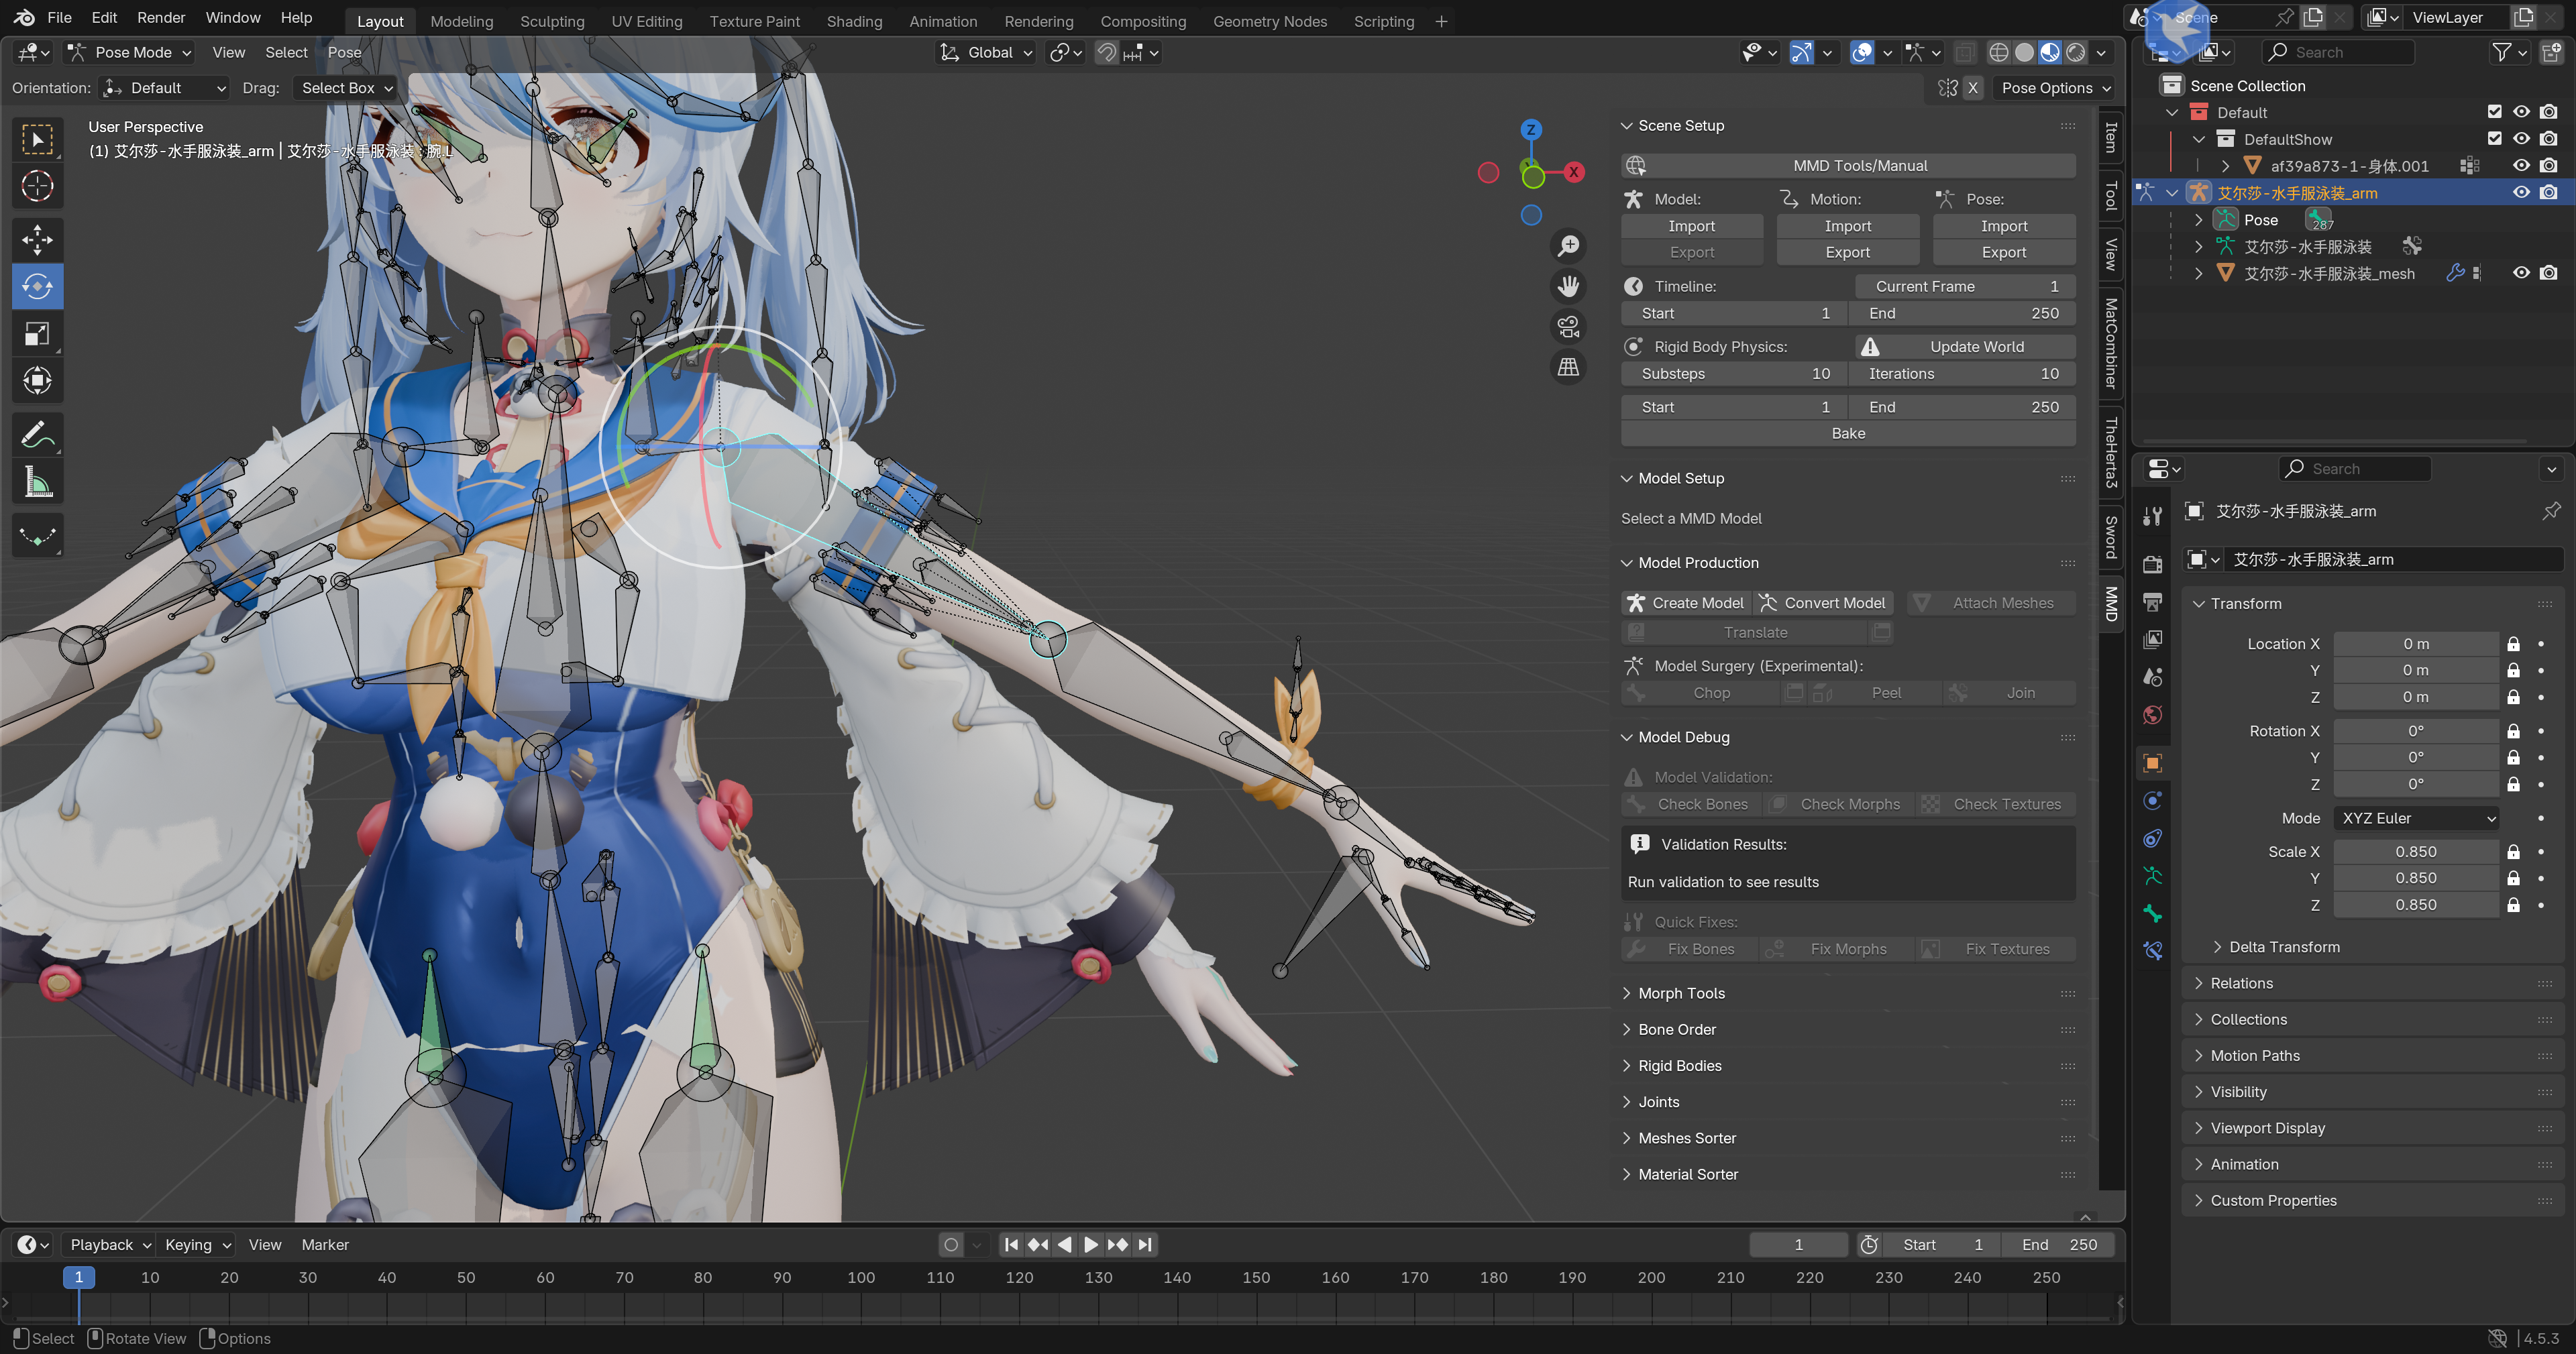2576x1354 pixels.
Task: Expand the Rigid Bodies panel
Action: coord(1679,1066)
